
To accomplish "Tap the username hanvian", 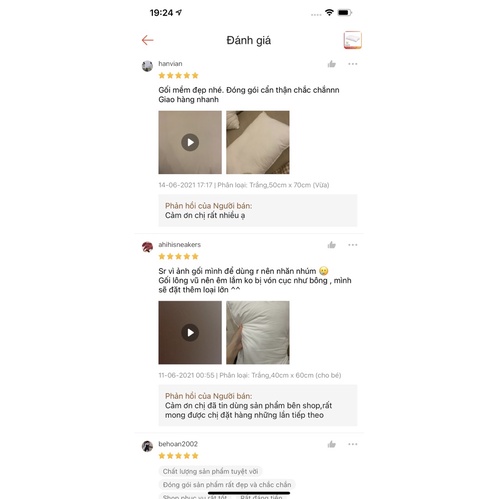I will pyautogui.click(x=170, y=64).
